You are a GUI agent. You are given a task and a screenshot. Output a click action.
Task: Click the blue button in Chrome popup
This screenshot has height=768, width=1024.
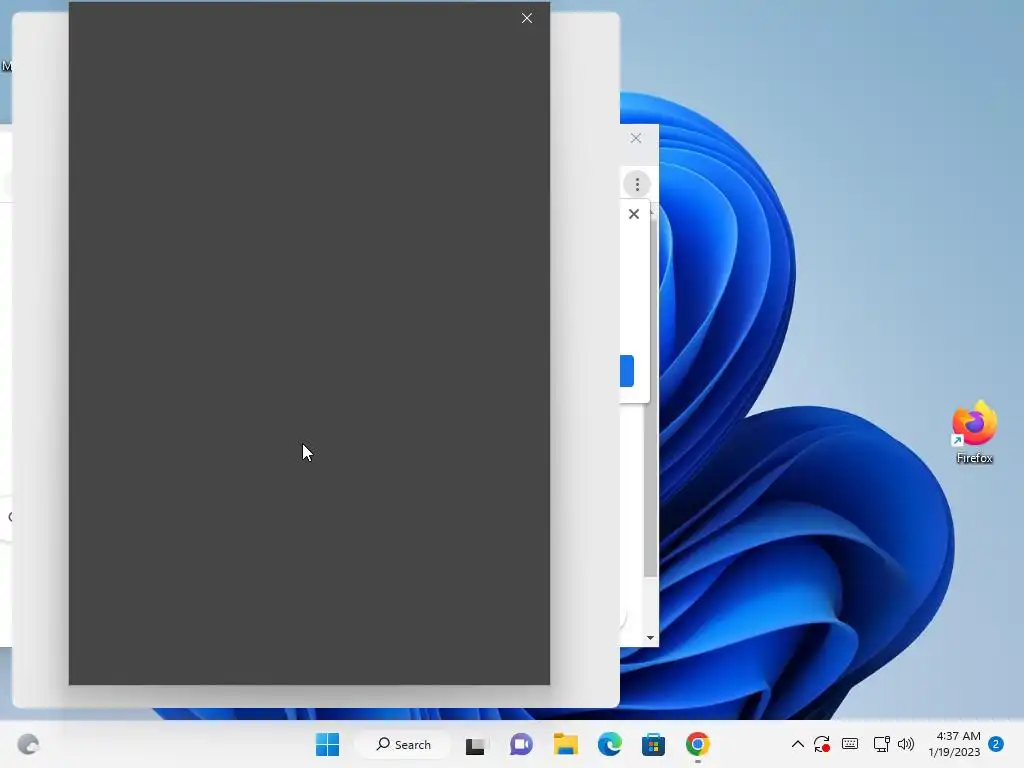(x=627, y=371)
